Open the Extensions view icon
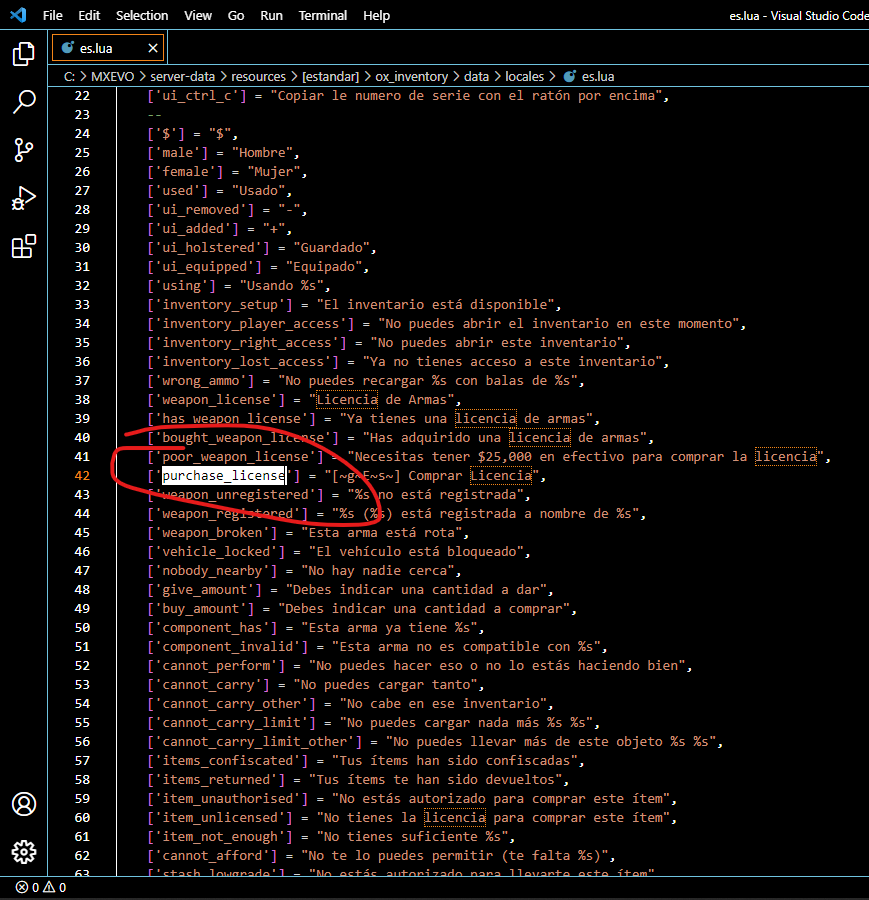This screenshot has width=869, height=900. (x=24, y=247)
